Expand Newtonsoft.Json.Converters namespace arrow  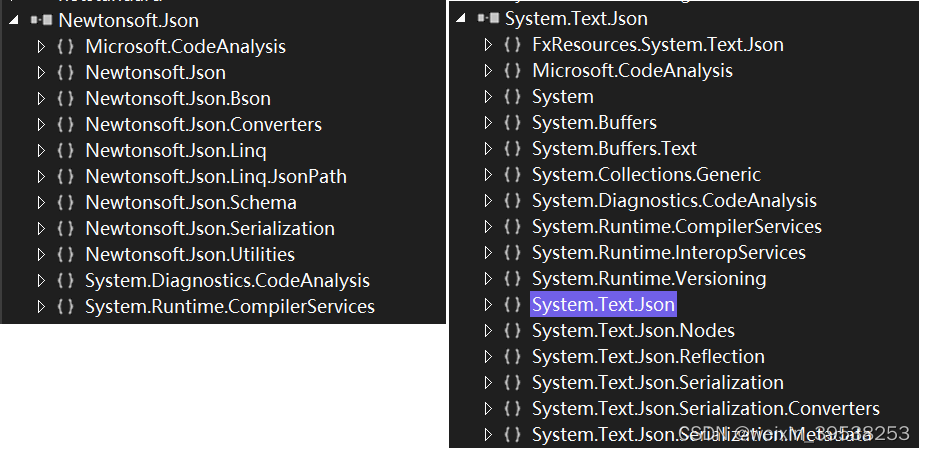tap(41, 125)
